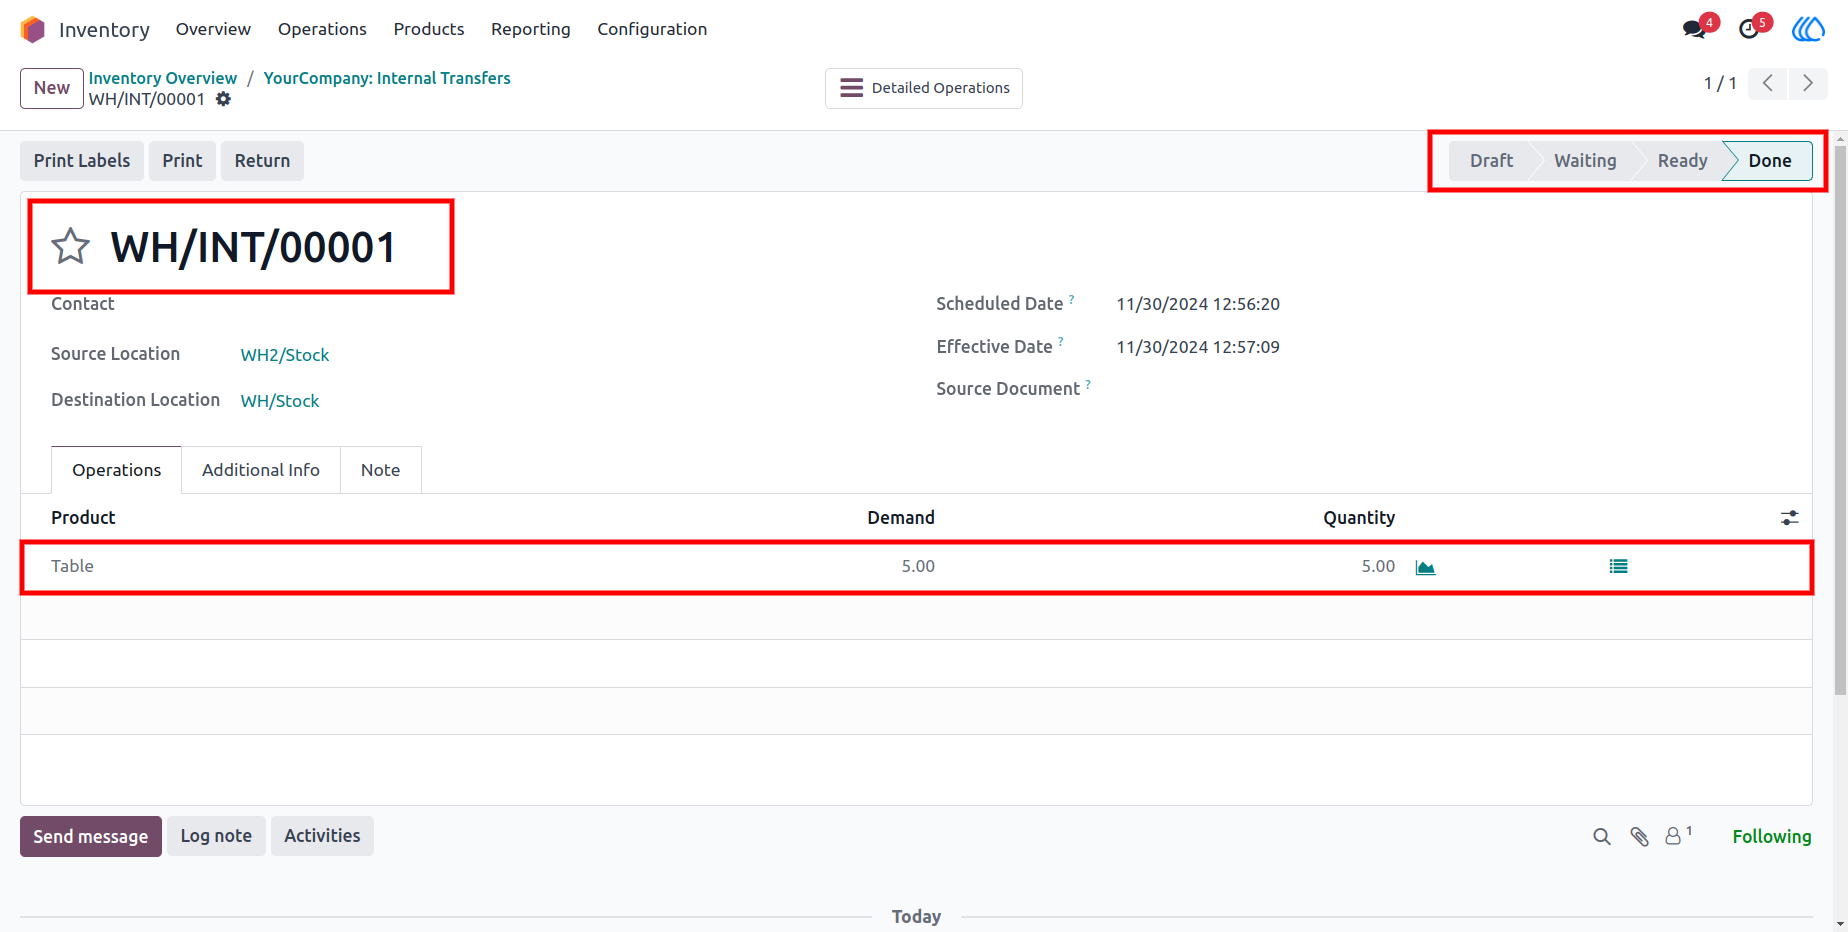
Task: Go to YourCompany: Internal Transfers breadcrumb
Action: (387, 78)
